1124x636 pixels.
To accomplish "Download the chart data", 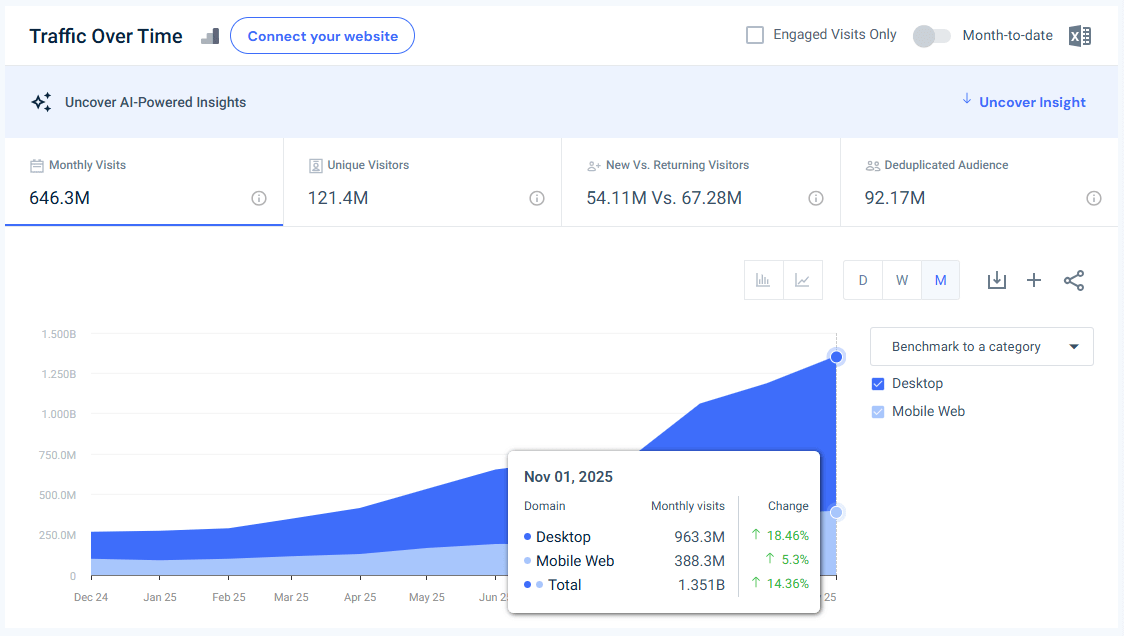I will [996, 280].
